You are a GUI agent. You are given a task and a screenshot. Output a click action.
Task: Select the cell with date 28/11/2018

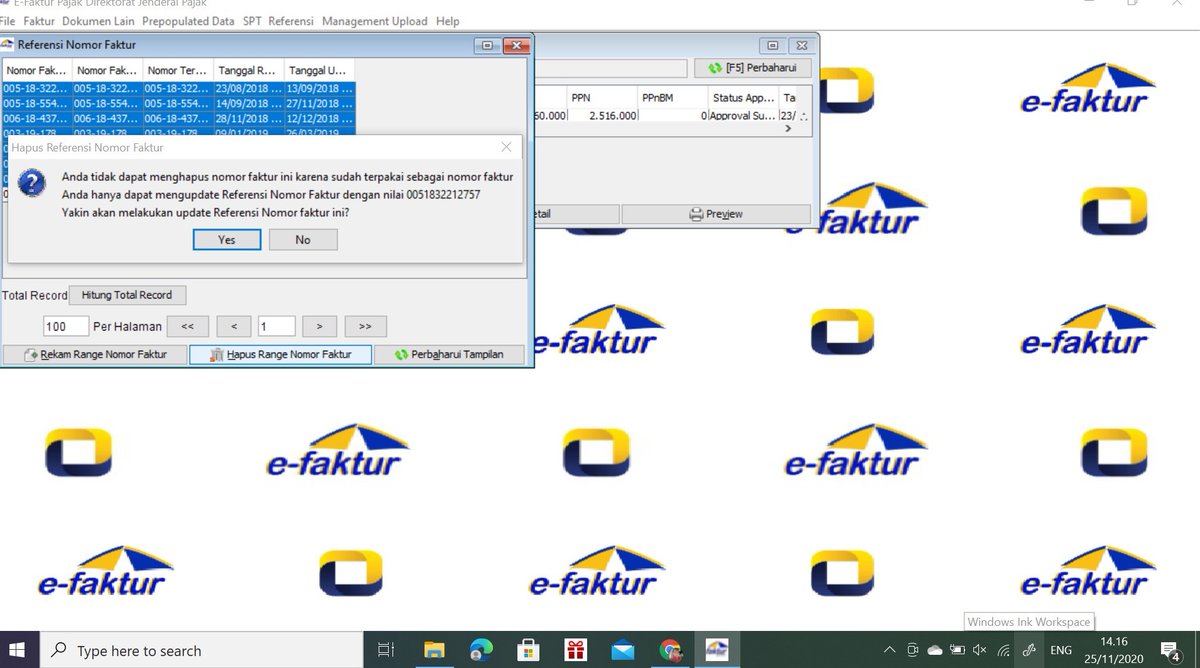tap(249, 118)
